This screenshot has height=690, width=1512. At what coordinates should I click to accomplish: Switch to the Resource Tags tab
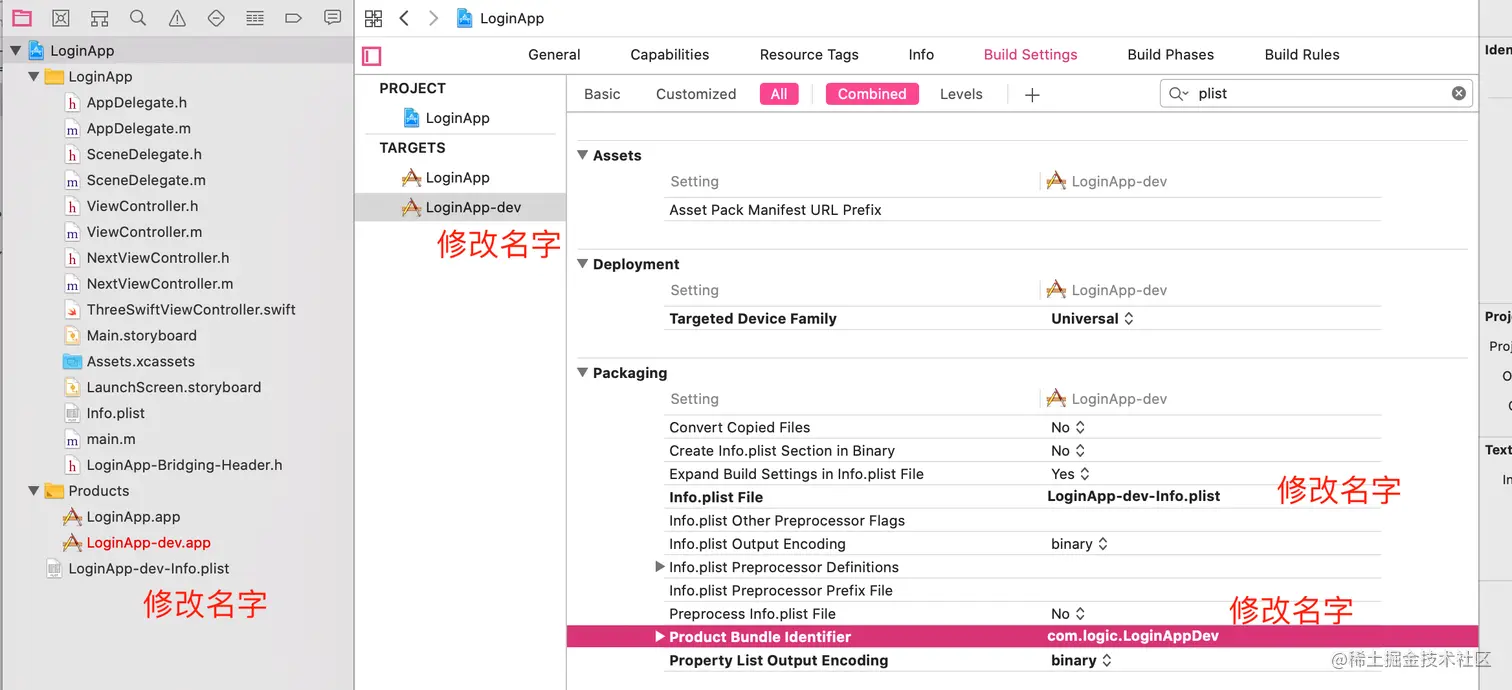pyautogui.click(x=809, y=54)
